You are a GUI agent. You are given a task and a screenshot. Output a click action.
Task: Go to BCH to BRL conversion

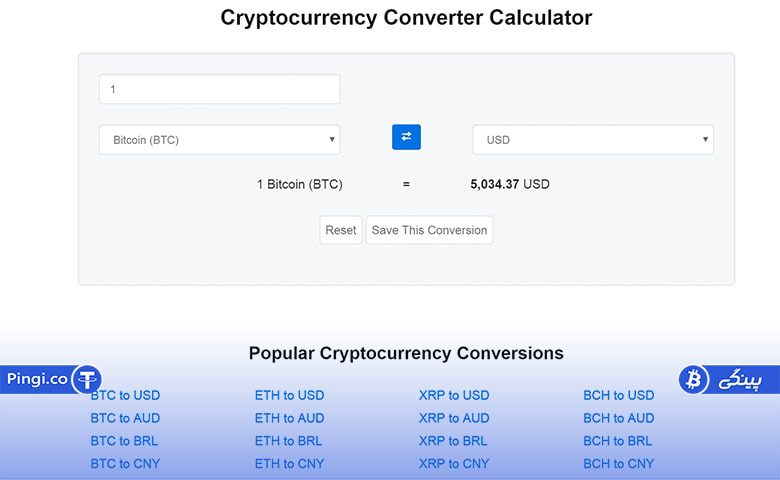coord(617,441)
